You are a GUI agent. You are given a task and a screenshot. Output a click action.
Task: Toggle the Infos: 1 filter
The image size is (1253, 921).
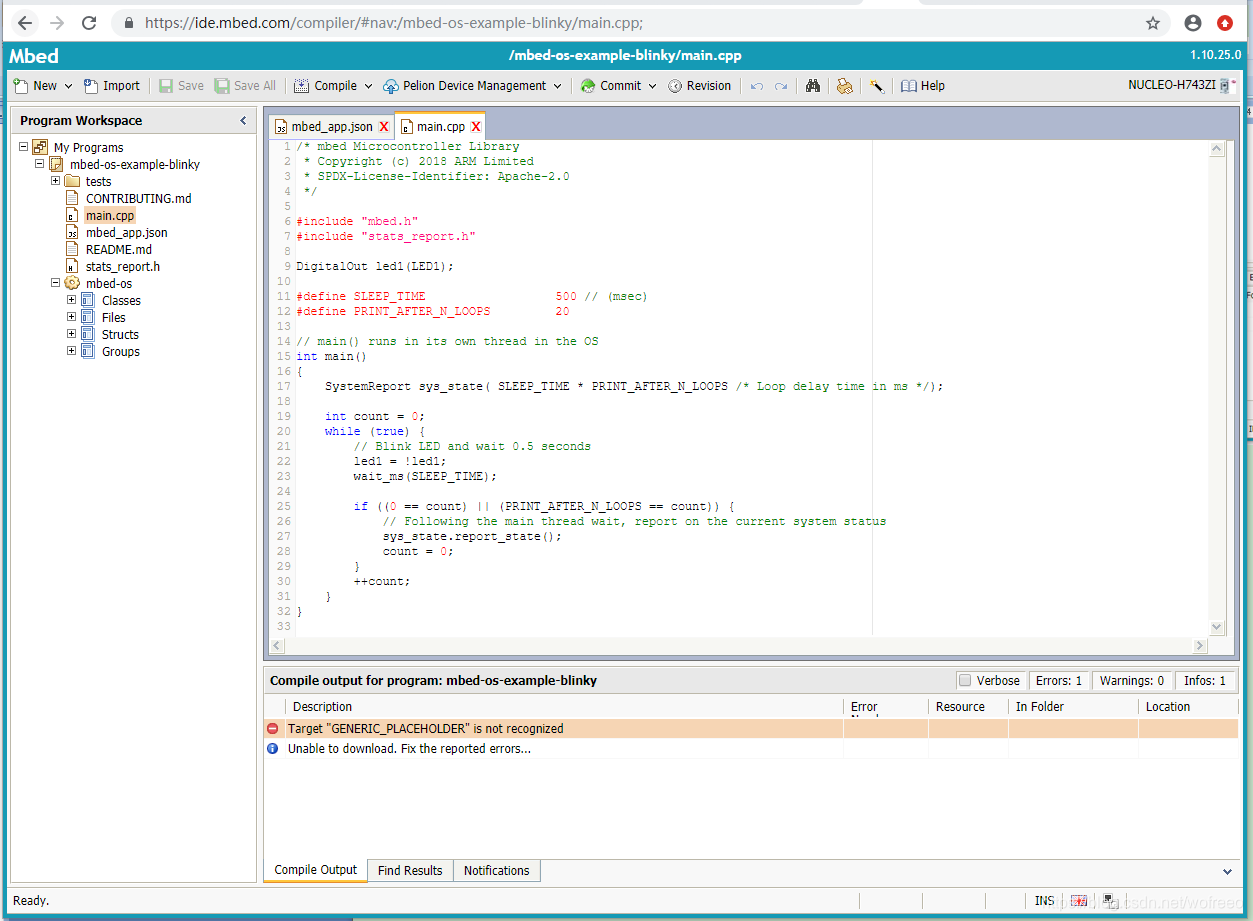tap(1205, 680)
